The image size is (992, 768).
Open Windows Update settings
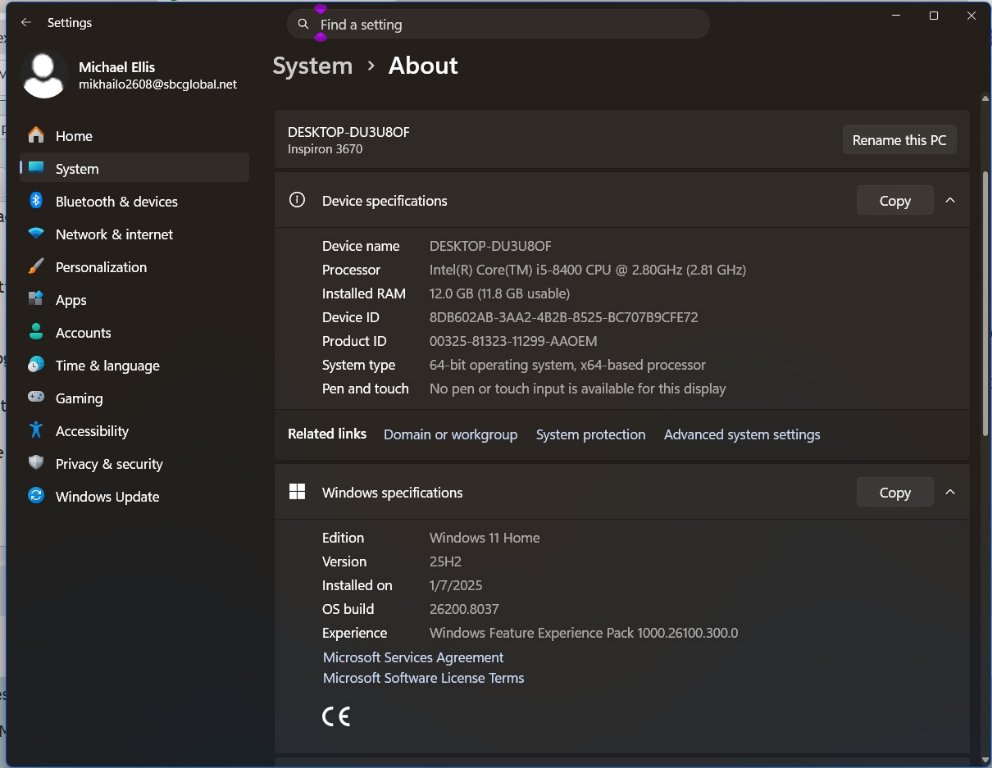pyautogui.click(x=107, y=497)
